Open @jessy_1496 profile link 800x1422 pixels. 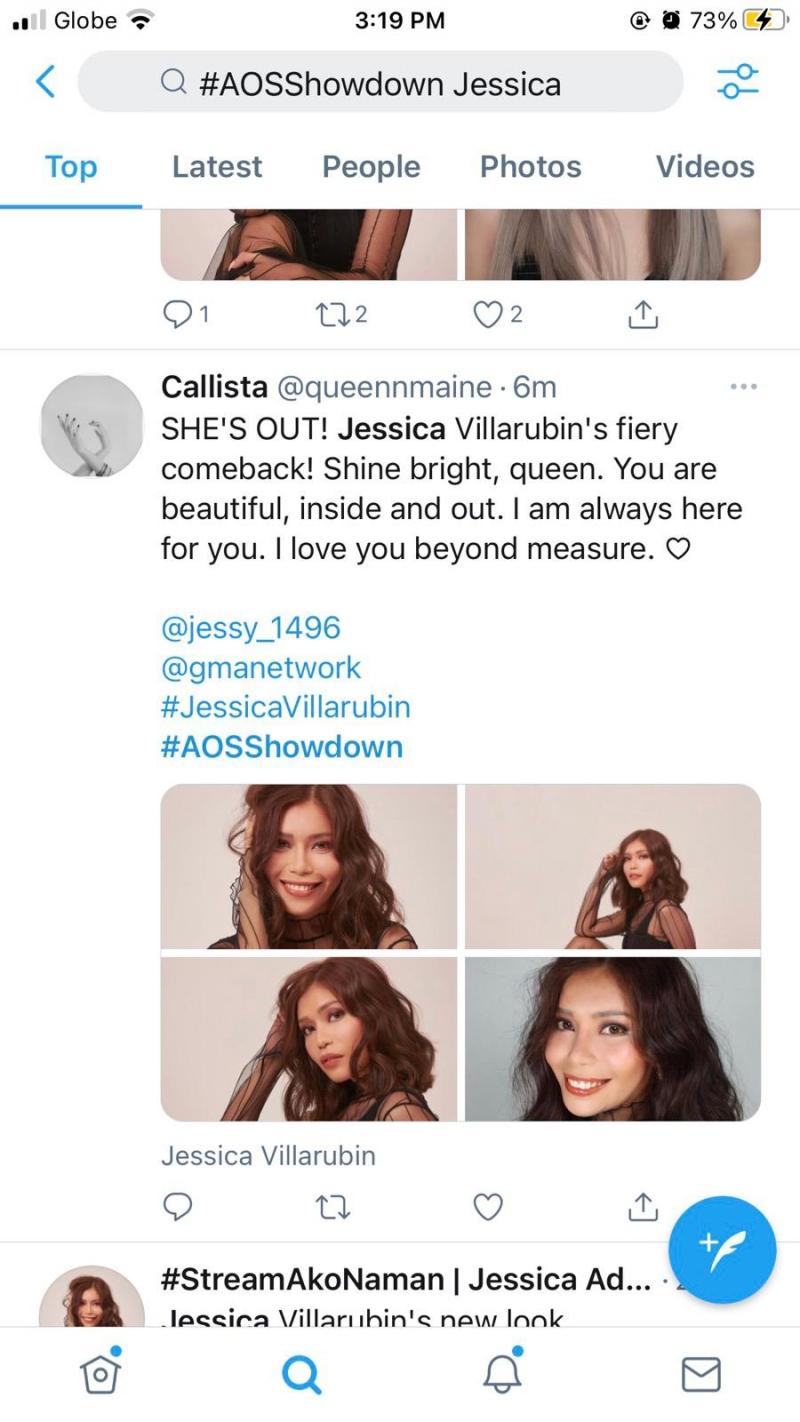click(250, 627)
